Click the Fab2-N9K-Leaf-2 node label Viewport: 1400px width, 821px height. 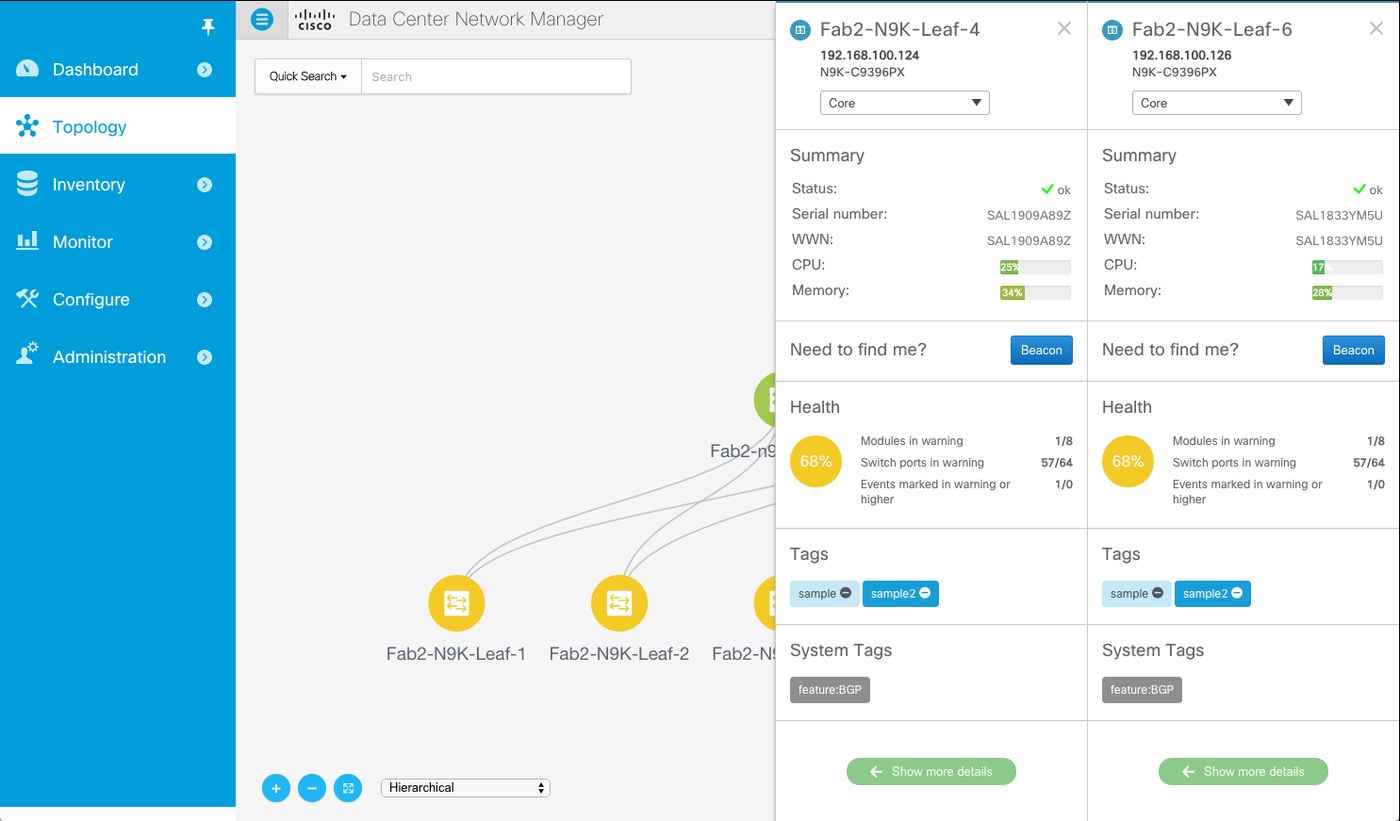coord(619,654)
